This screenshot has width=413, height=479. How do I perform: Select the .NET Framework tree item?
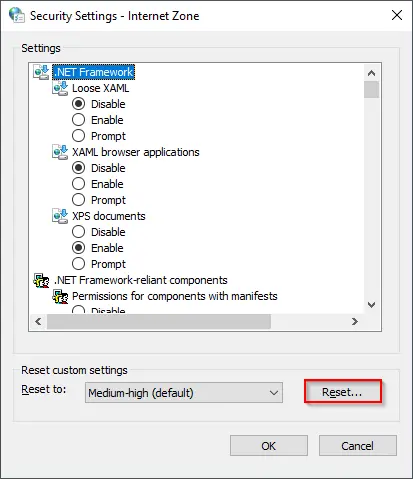pos(94,72)
